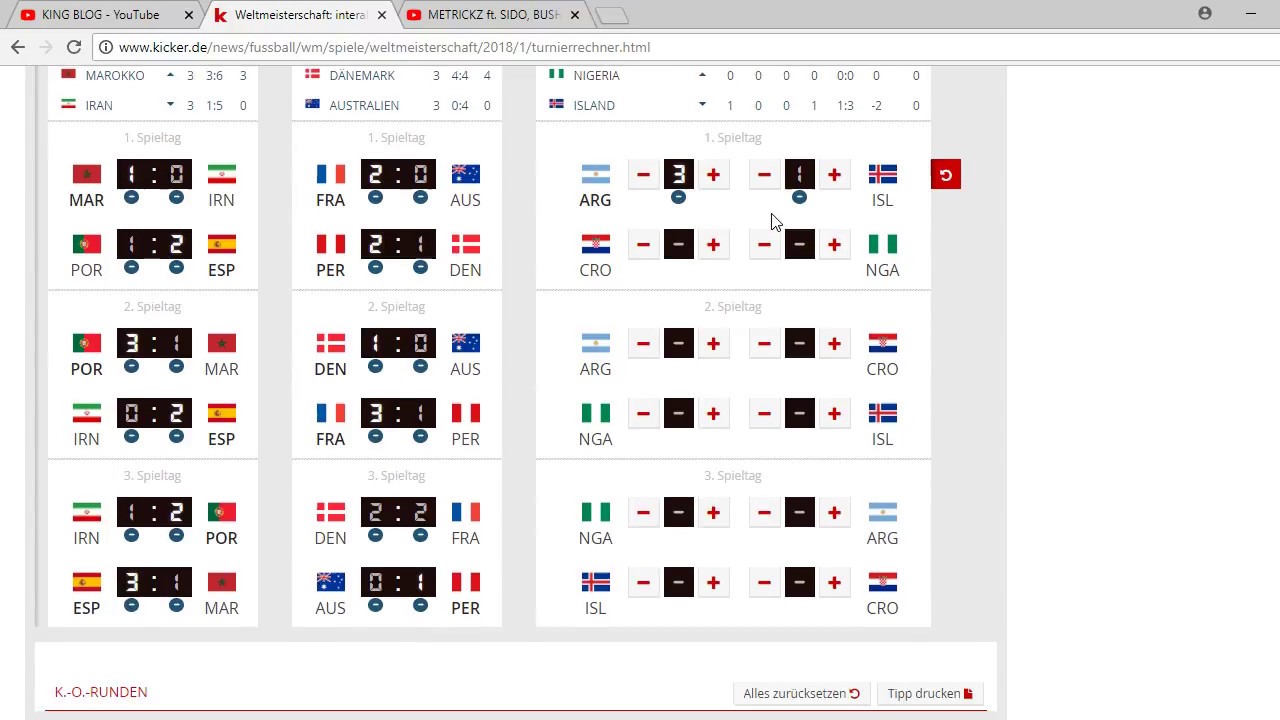Decrease Nigeria's goals against Croatia, matchday 1
The height and width of the screenshot is (720, 1280).
(764, 244)
